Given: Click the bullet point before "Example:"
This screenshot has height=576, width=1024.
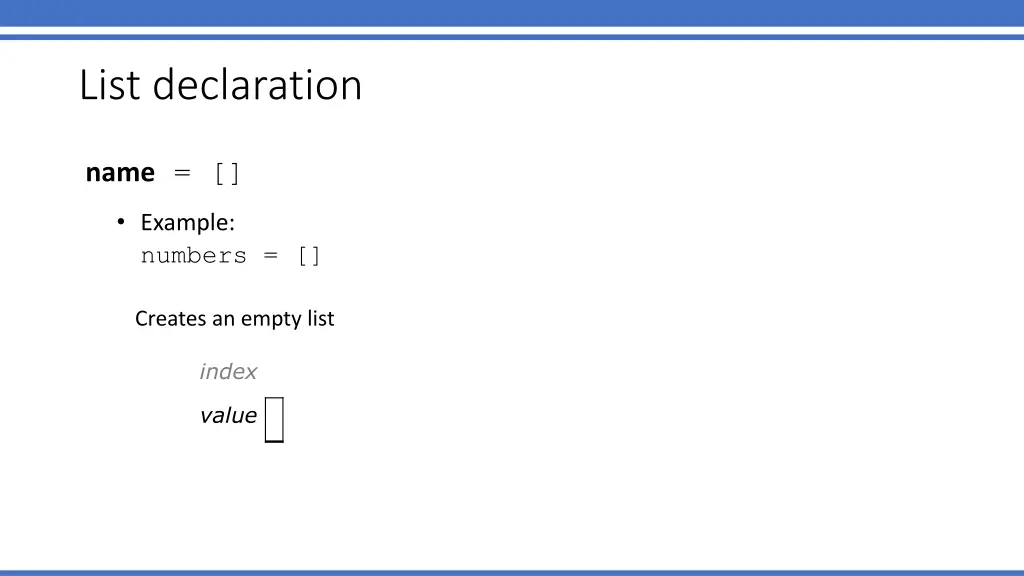Looking at the screenshot, I should (x=120, y=222).
